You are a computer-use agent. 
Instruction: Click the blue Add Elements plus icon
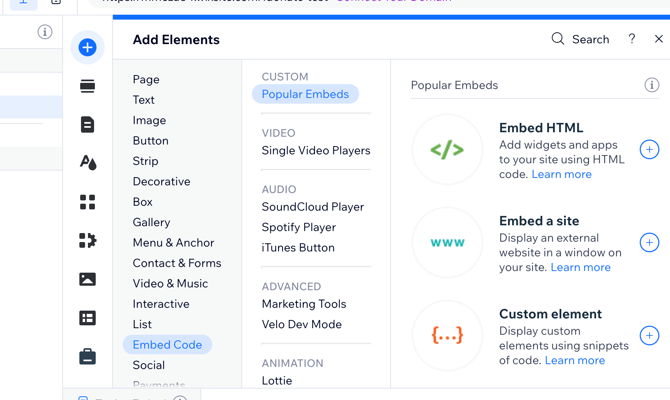click(88, 47)
